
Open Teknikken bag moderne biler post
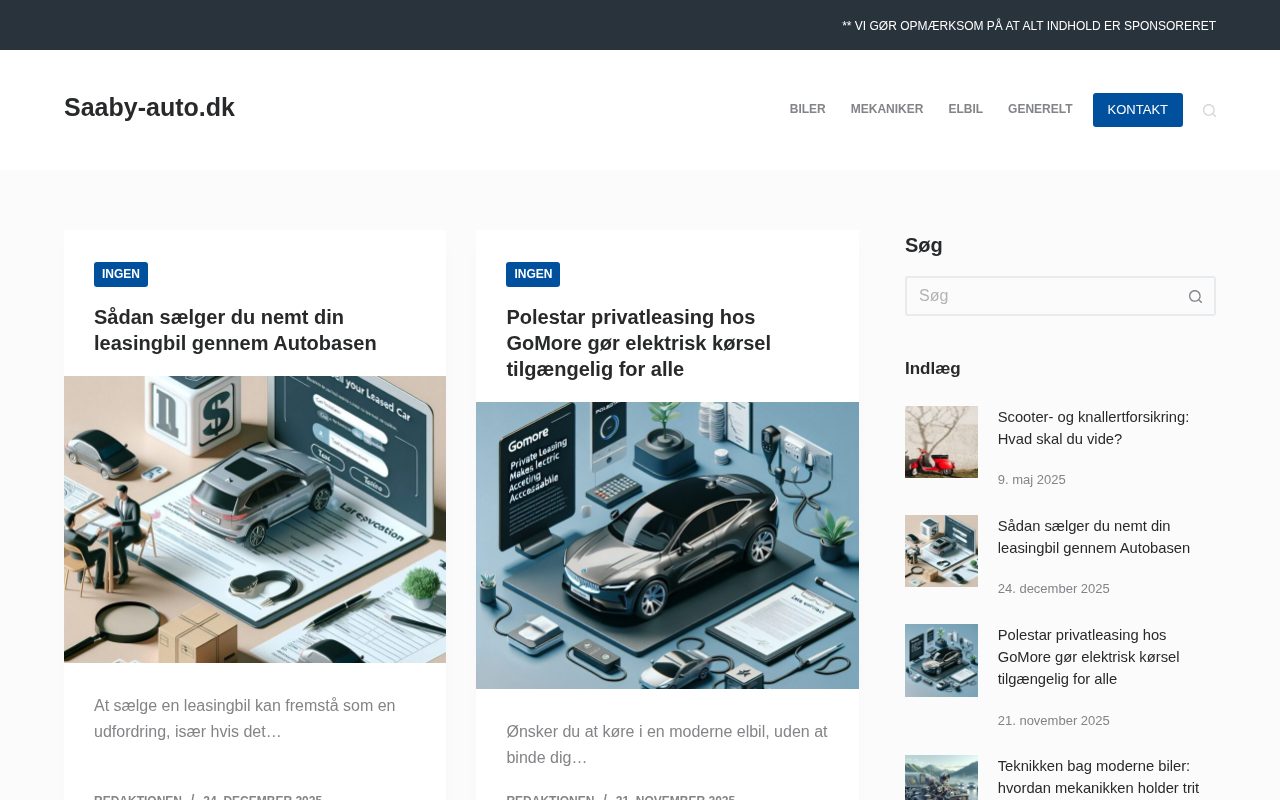1098,777
